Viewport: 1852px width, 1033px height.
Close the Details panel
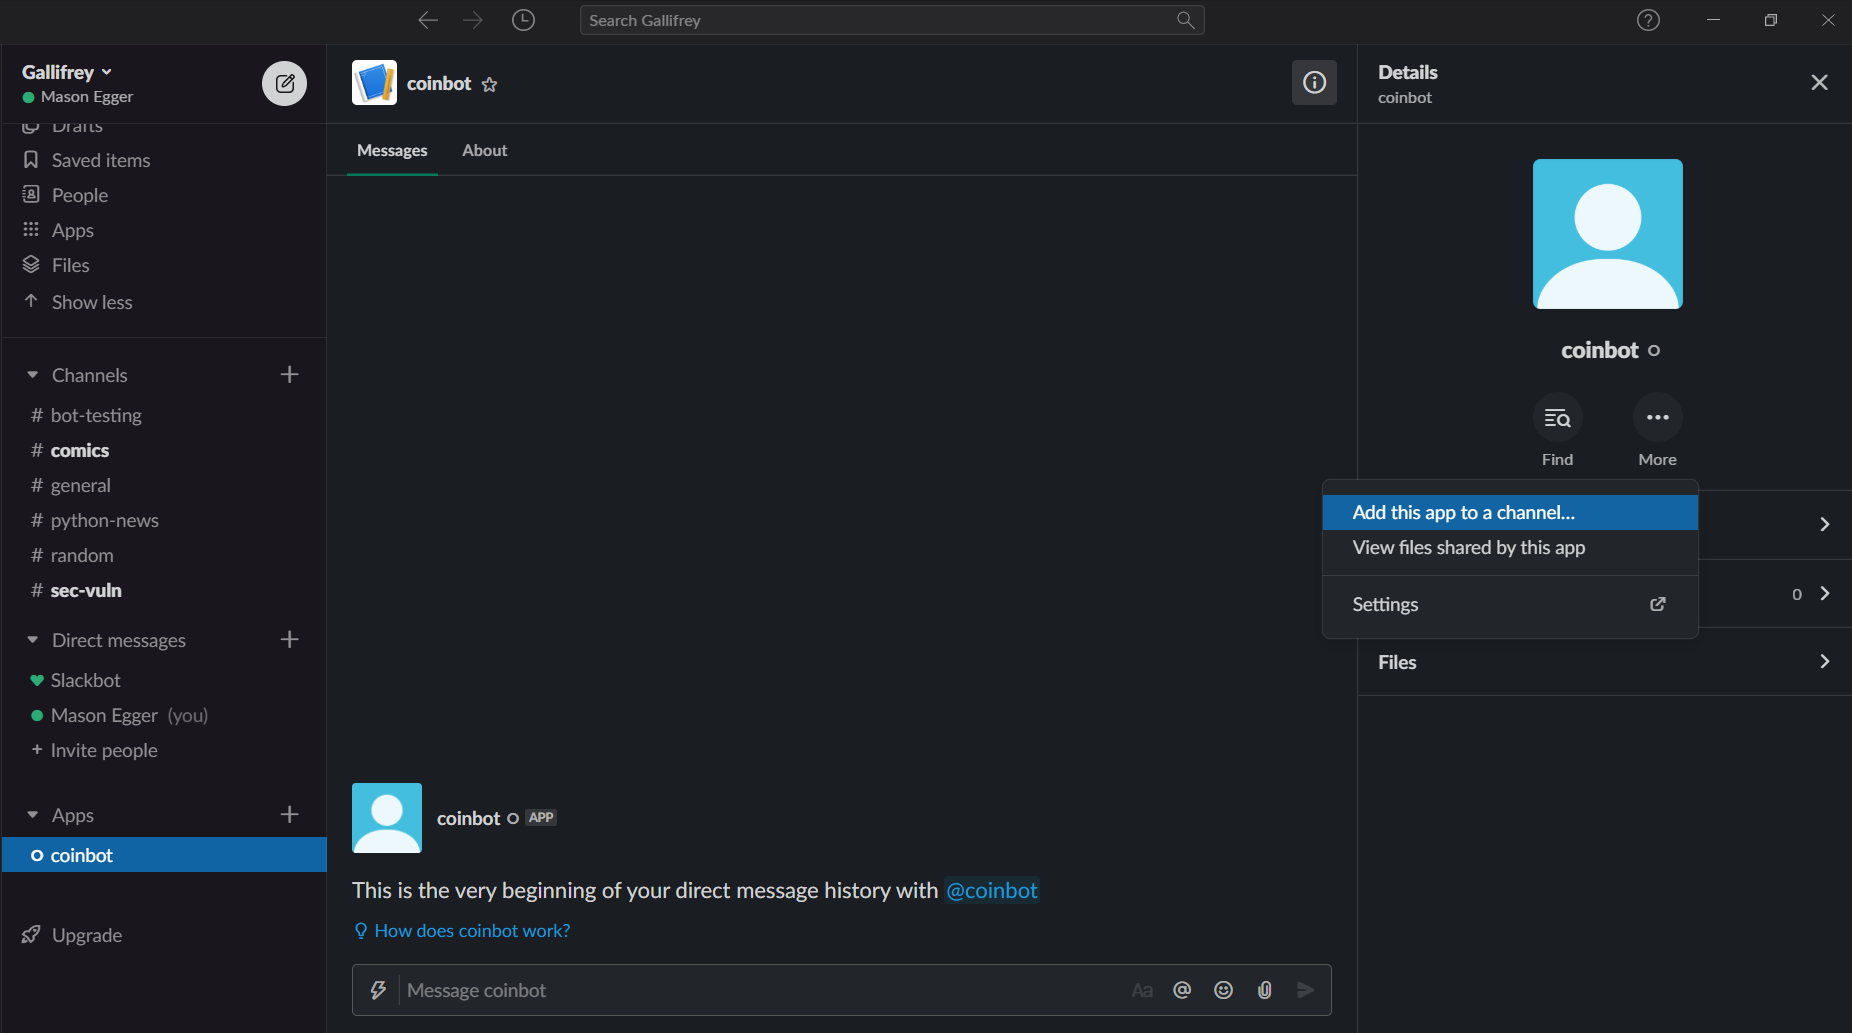[1819, 83]
